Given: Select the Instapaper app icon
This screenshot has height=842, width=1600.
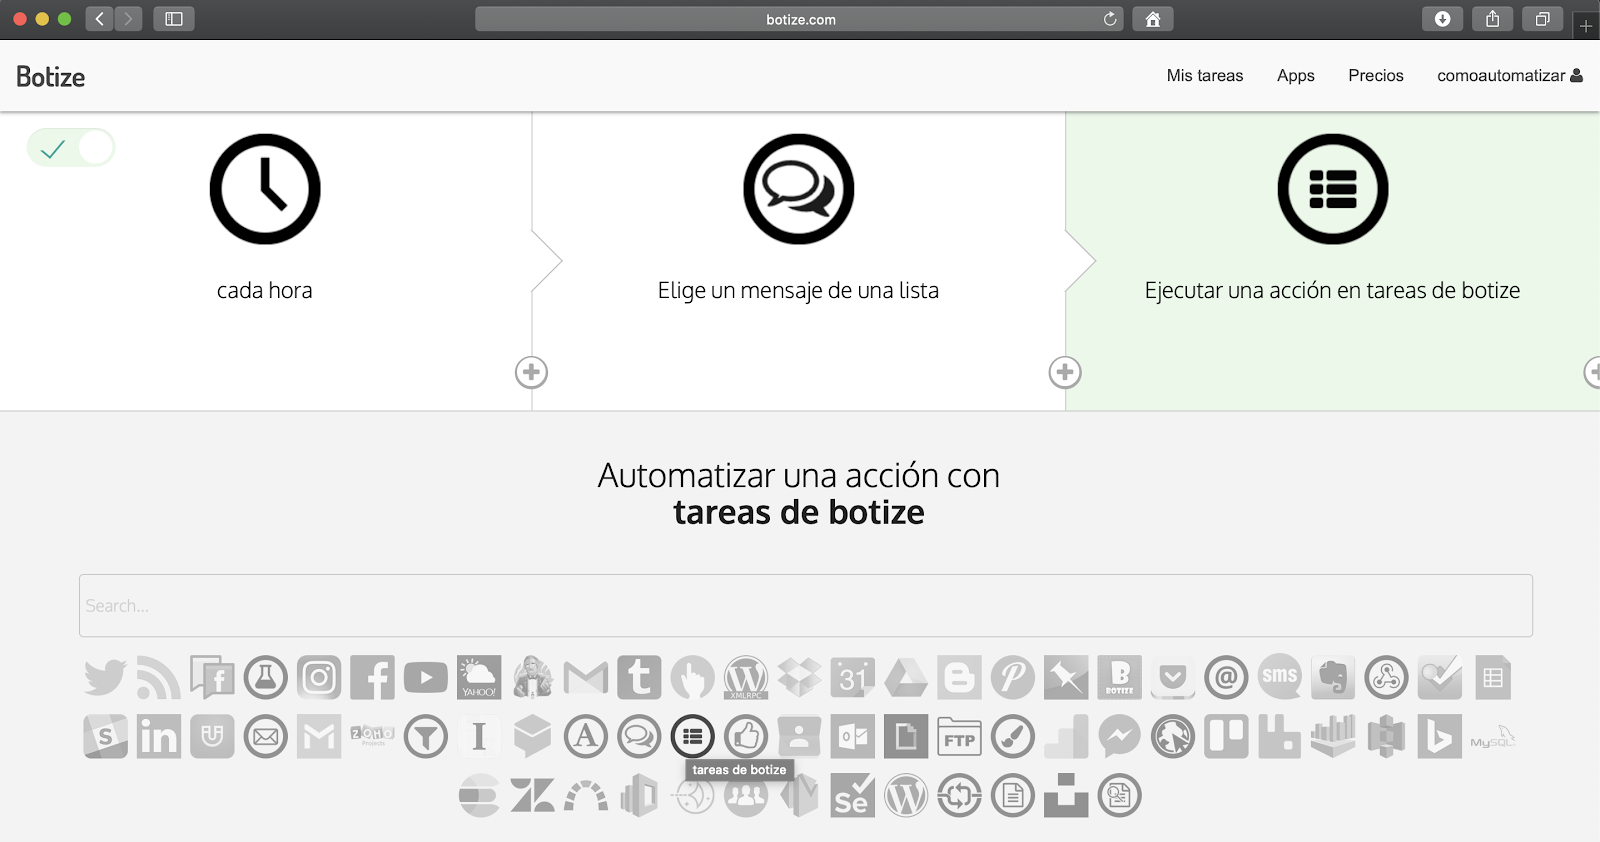Looking at the screenshot, I should pos(479,737).
